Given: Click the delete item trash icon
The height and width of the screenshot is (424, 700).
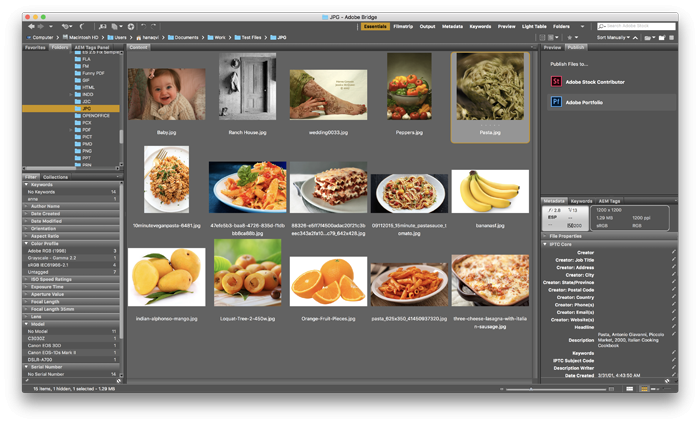Looking at the screenshot, I should click(671, 37).
